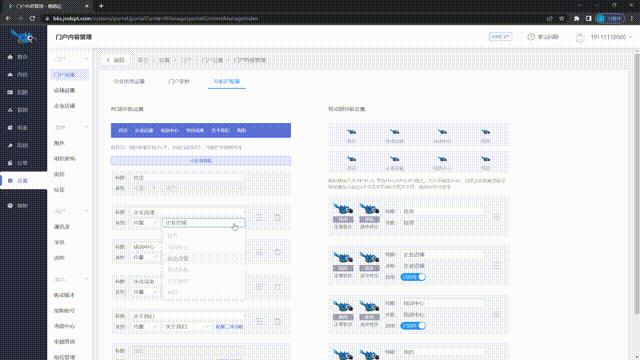Switch to the middle 门户装修 tab
The width and height of the screenshot is (640, 360).
pyautogui.click(x=179, y=81)
